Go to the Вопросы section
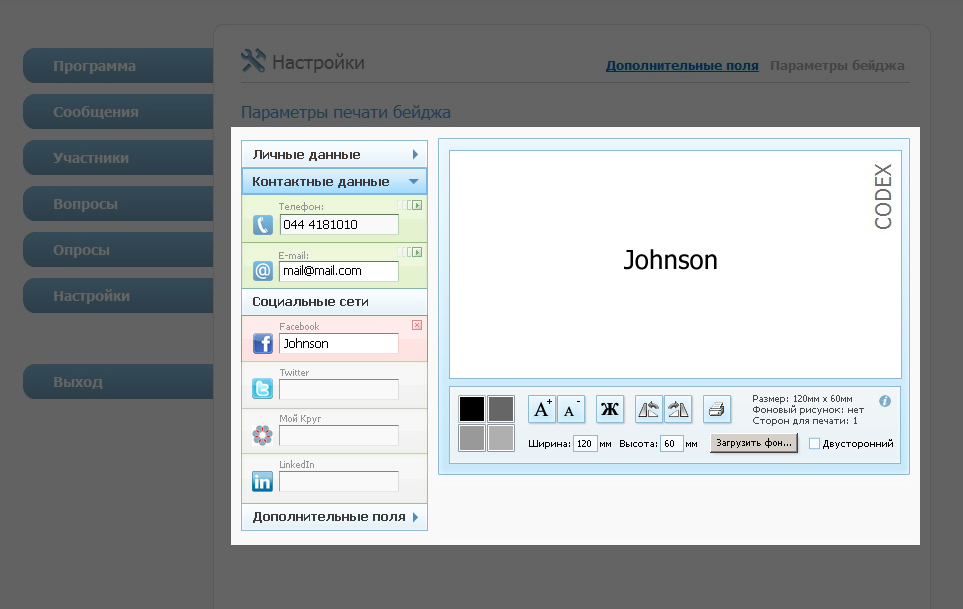This screenshot has height=609, width=963. pyautogui.click(x=118, y=204)
